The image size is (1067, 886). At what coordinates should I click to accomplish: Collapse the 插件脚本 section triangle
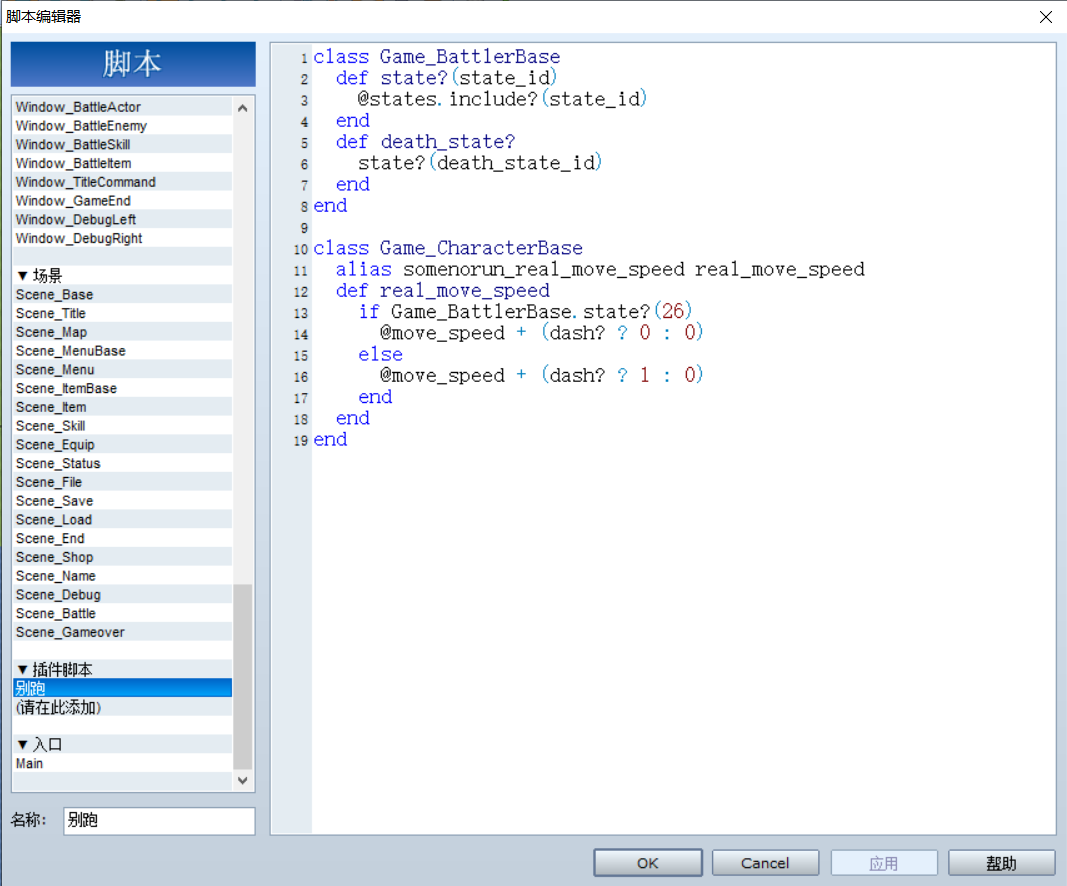tap(22, 670)
